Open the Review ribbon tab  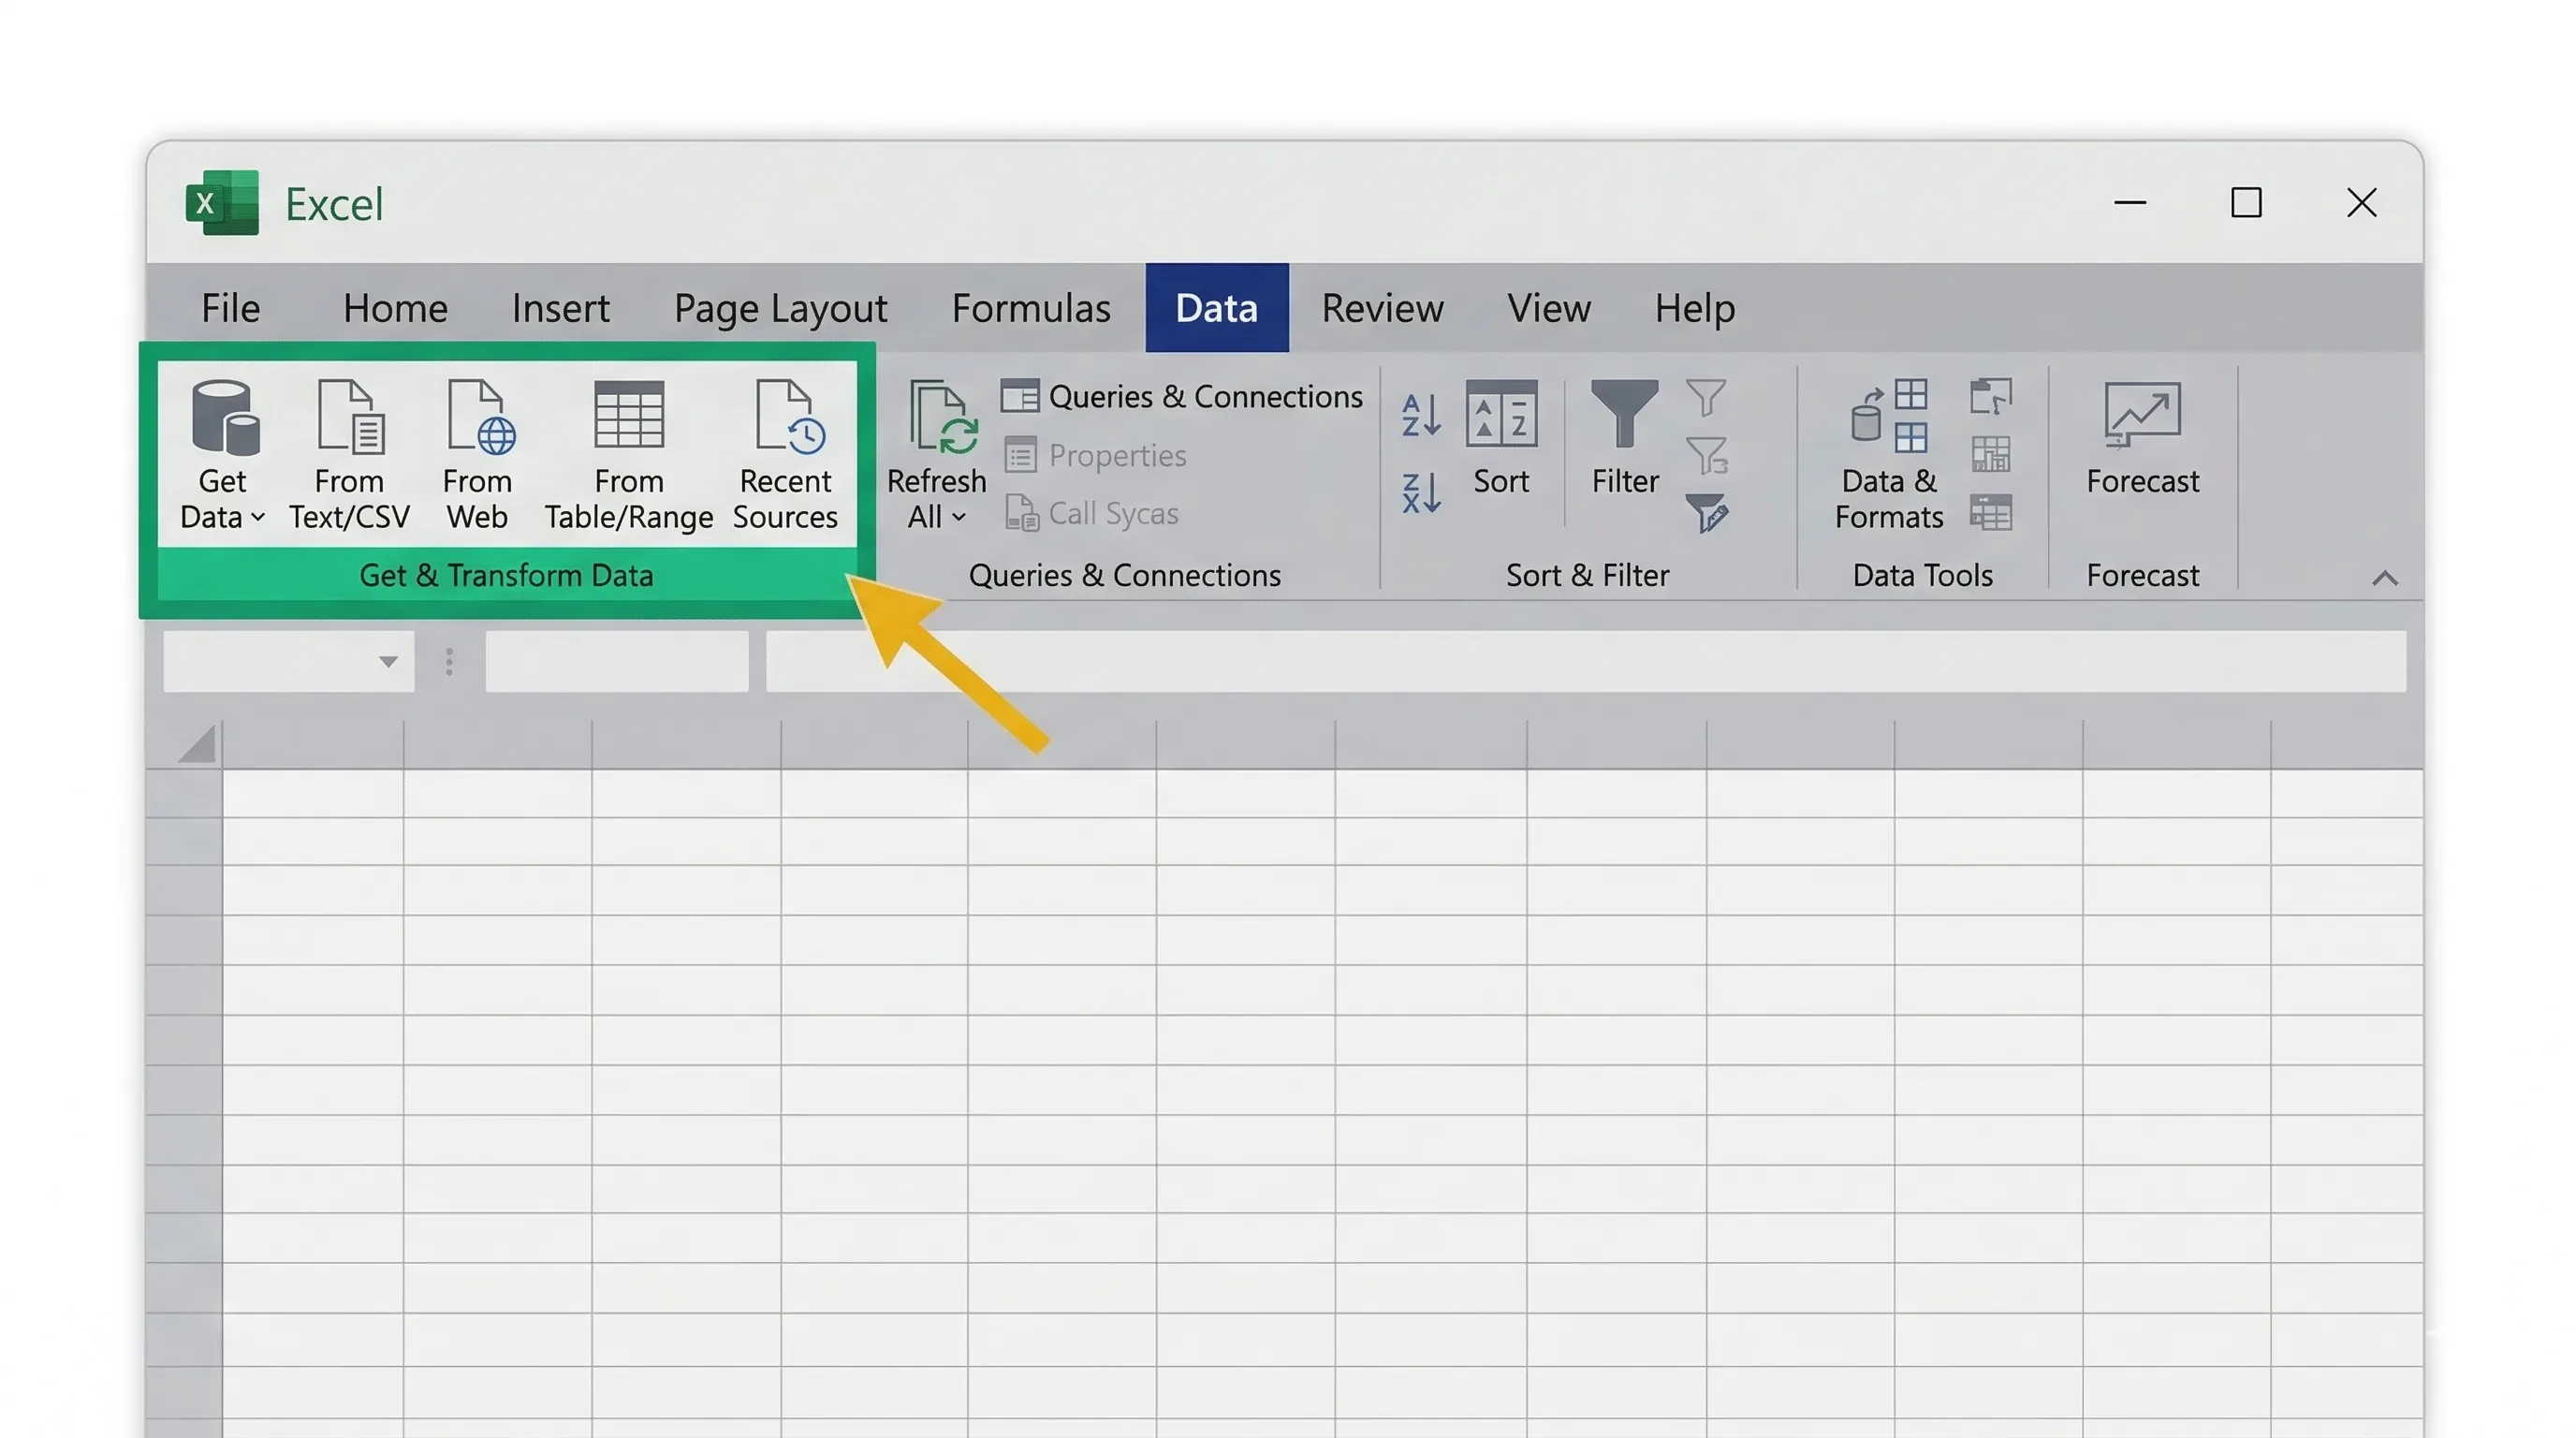click(1381, 308)
